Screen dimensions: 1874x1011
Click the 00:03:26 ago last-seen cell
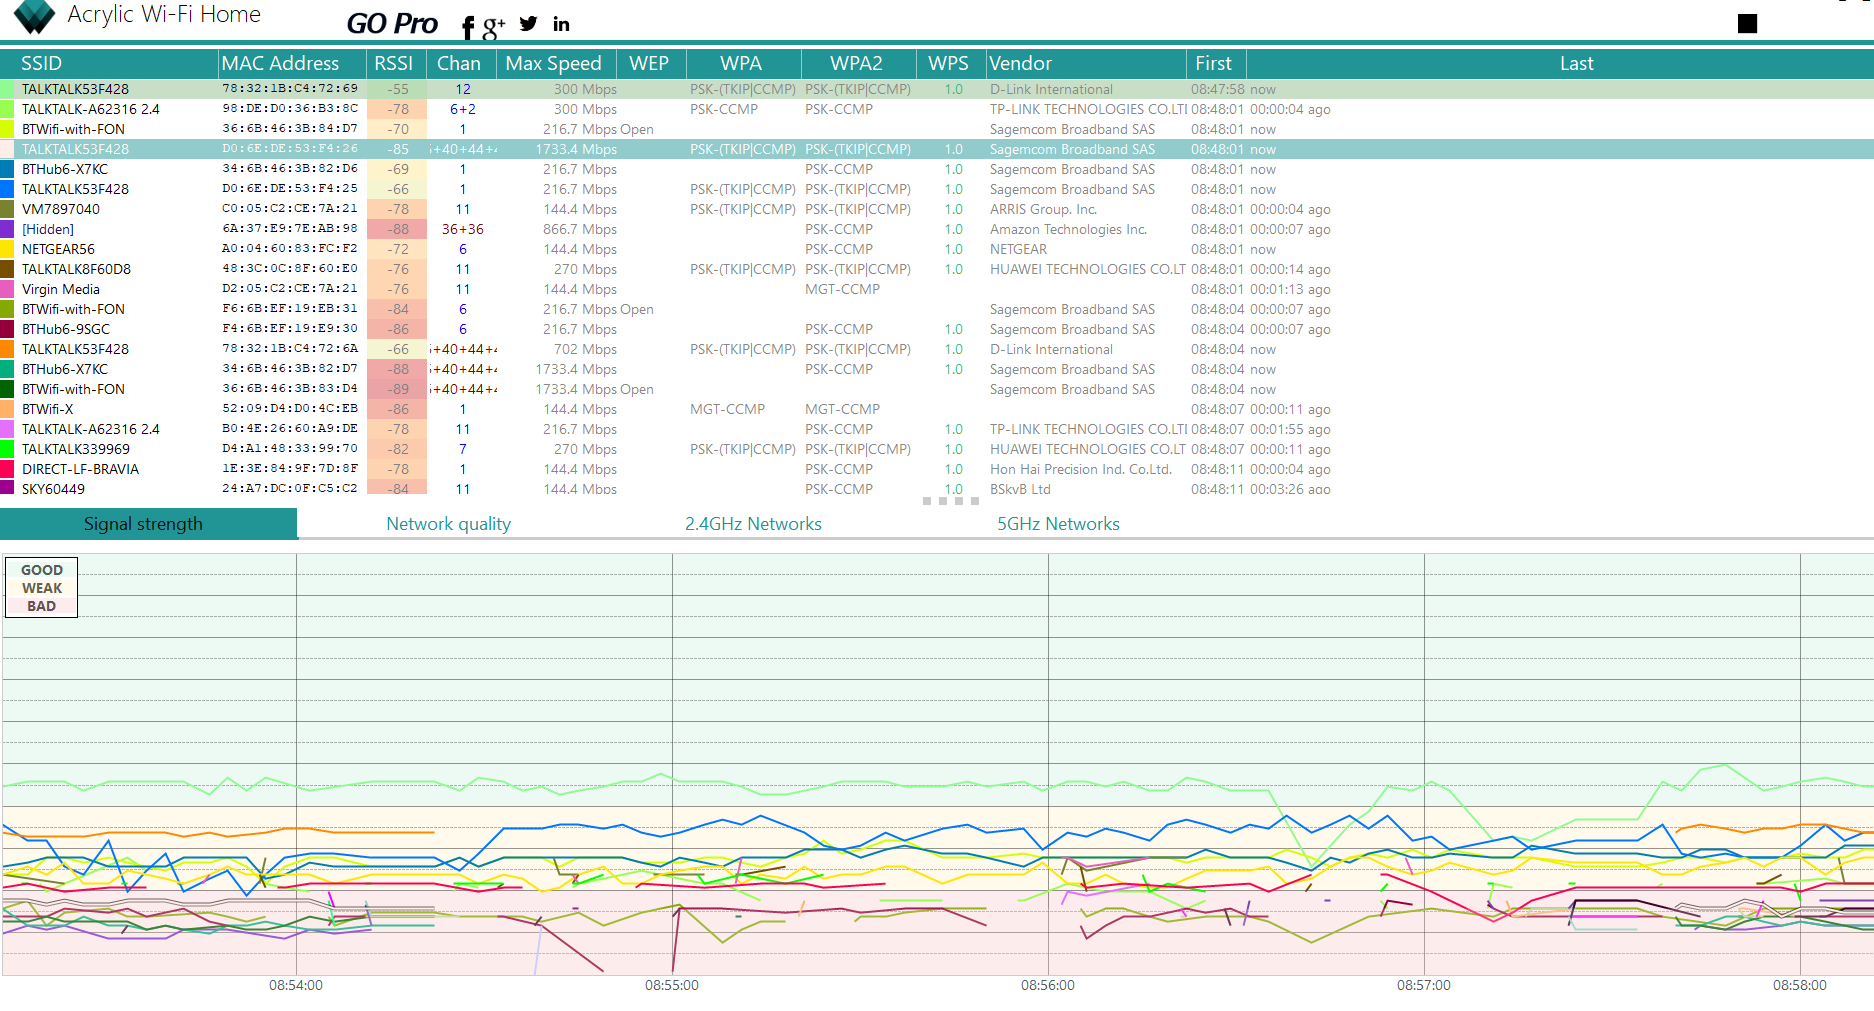click(1290, 489)
